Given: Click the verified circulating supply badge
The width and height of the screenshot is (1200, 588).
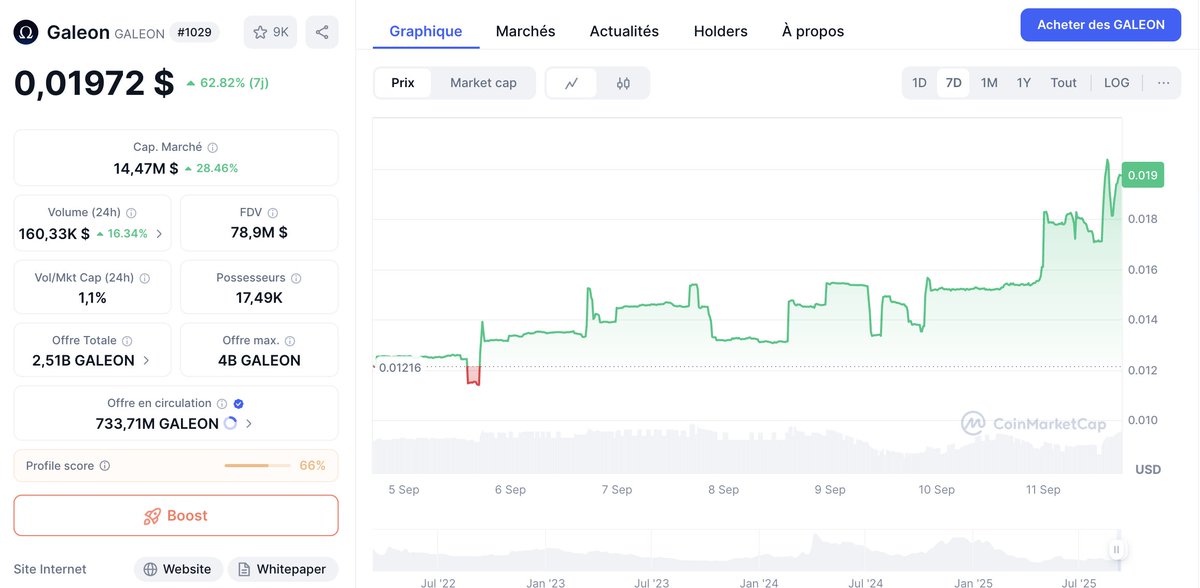Looking at the screenshot, I should point(238,404).
